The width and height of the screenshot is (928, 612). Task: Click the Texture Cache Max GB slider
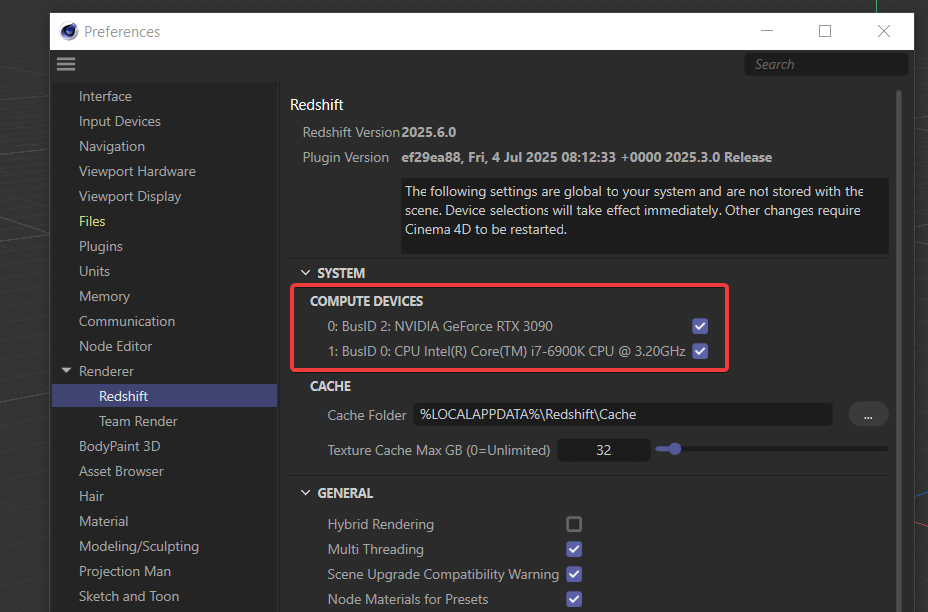770,450
